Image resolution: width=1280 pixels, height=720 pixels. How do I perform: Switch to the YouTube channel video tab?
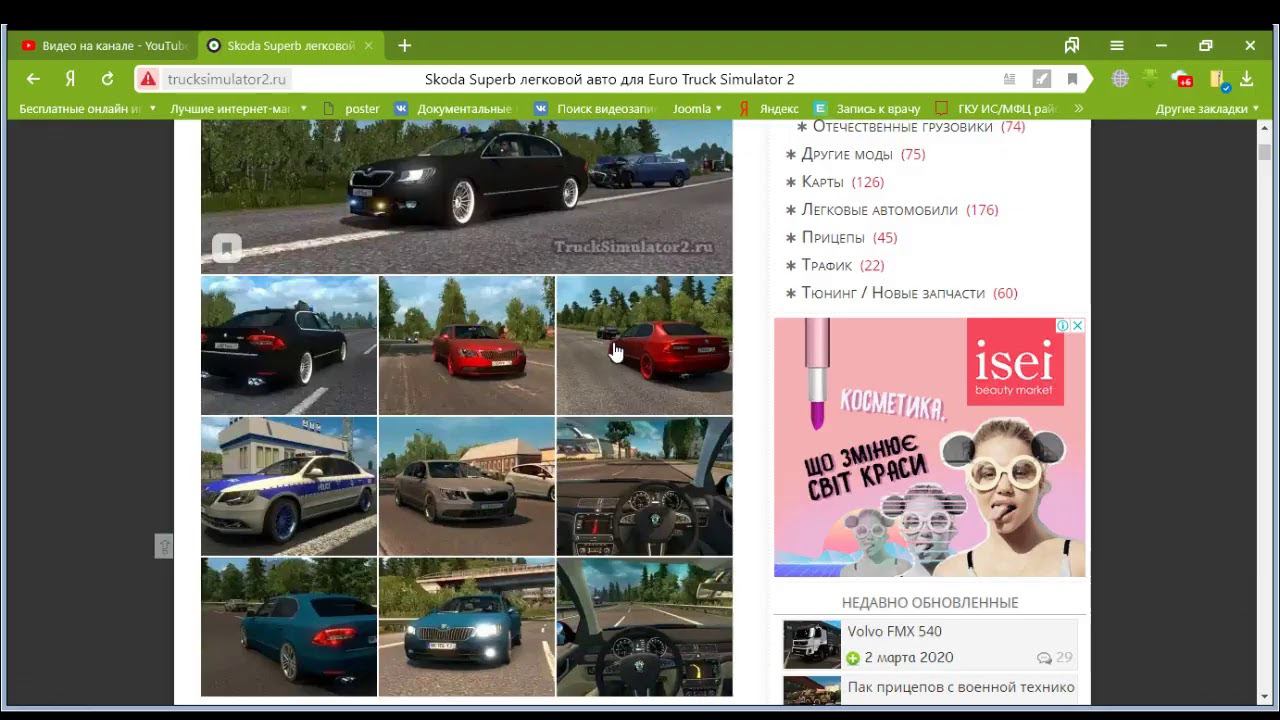click(104, 45)
